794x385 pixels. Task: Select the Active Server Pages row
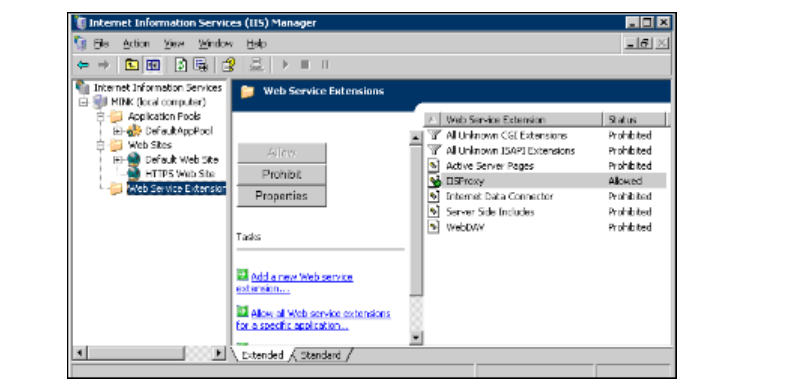tap(546, 166)
